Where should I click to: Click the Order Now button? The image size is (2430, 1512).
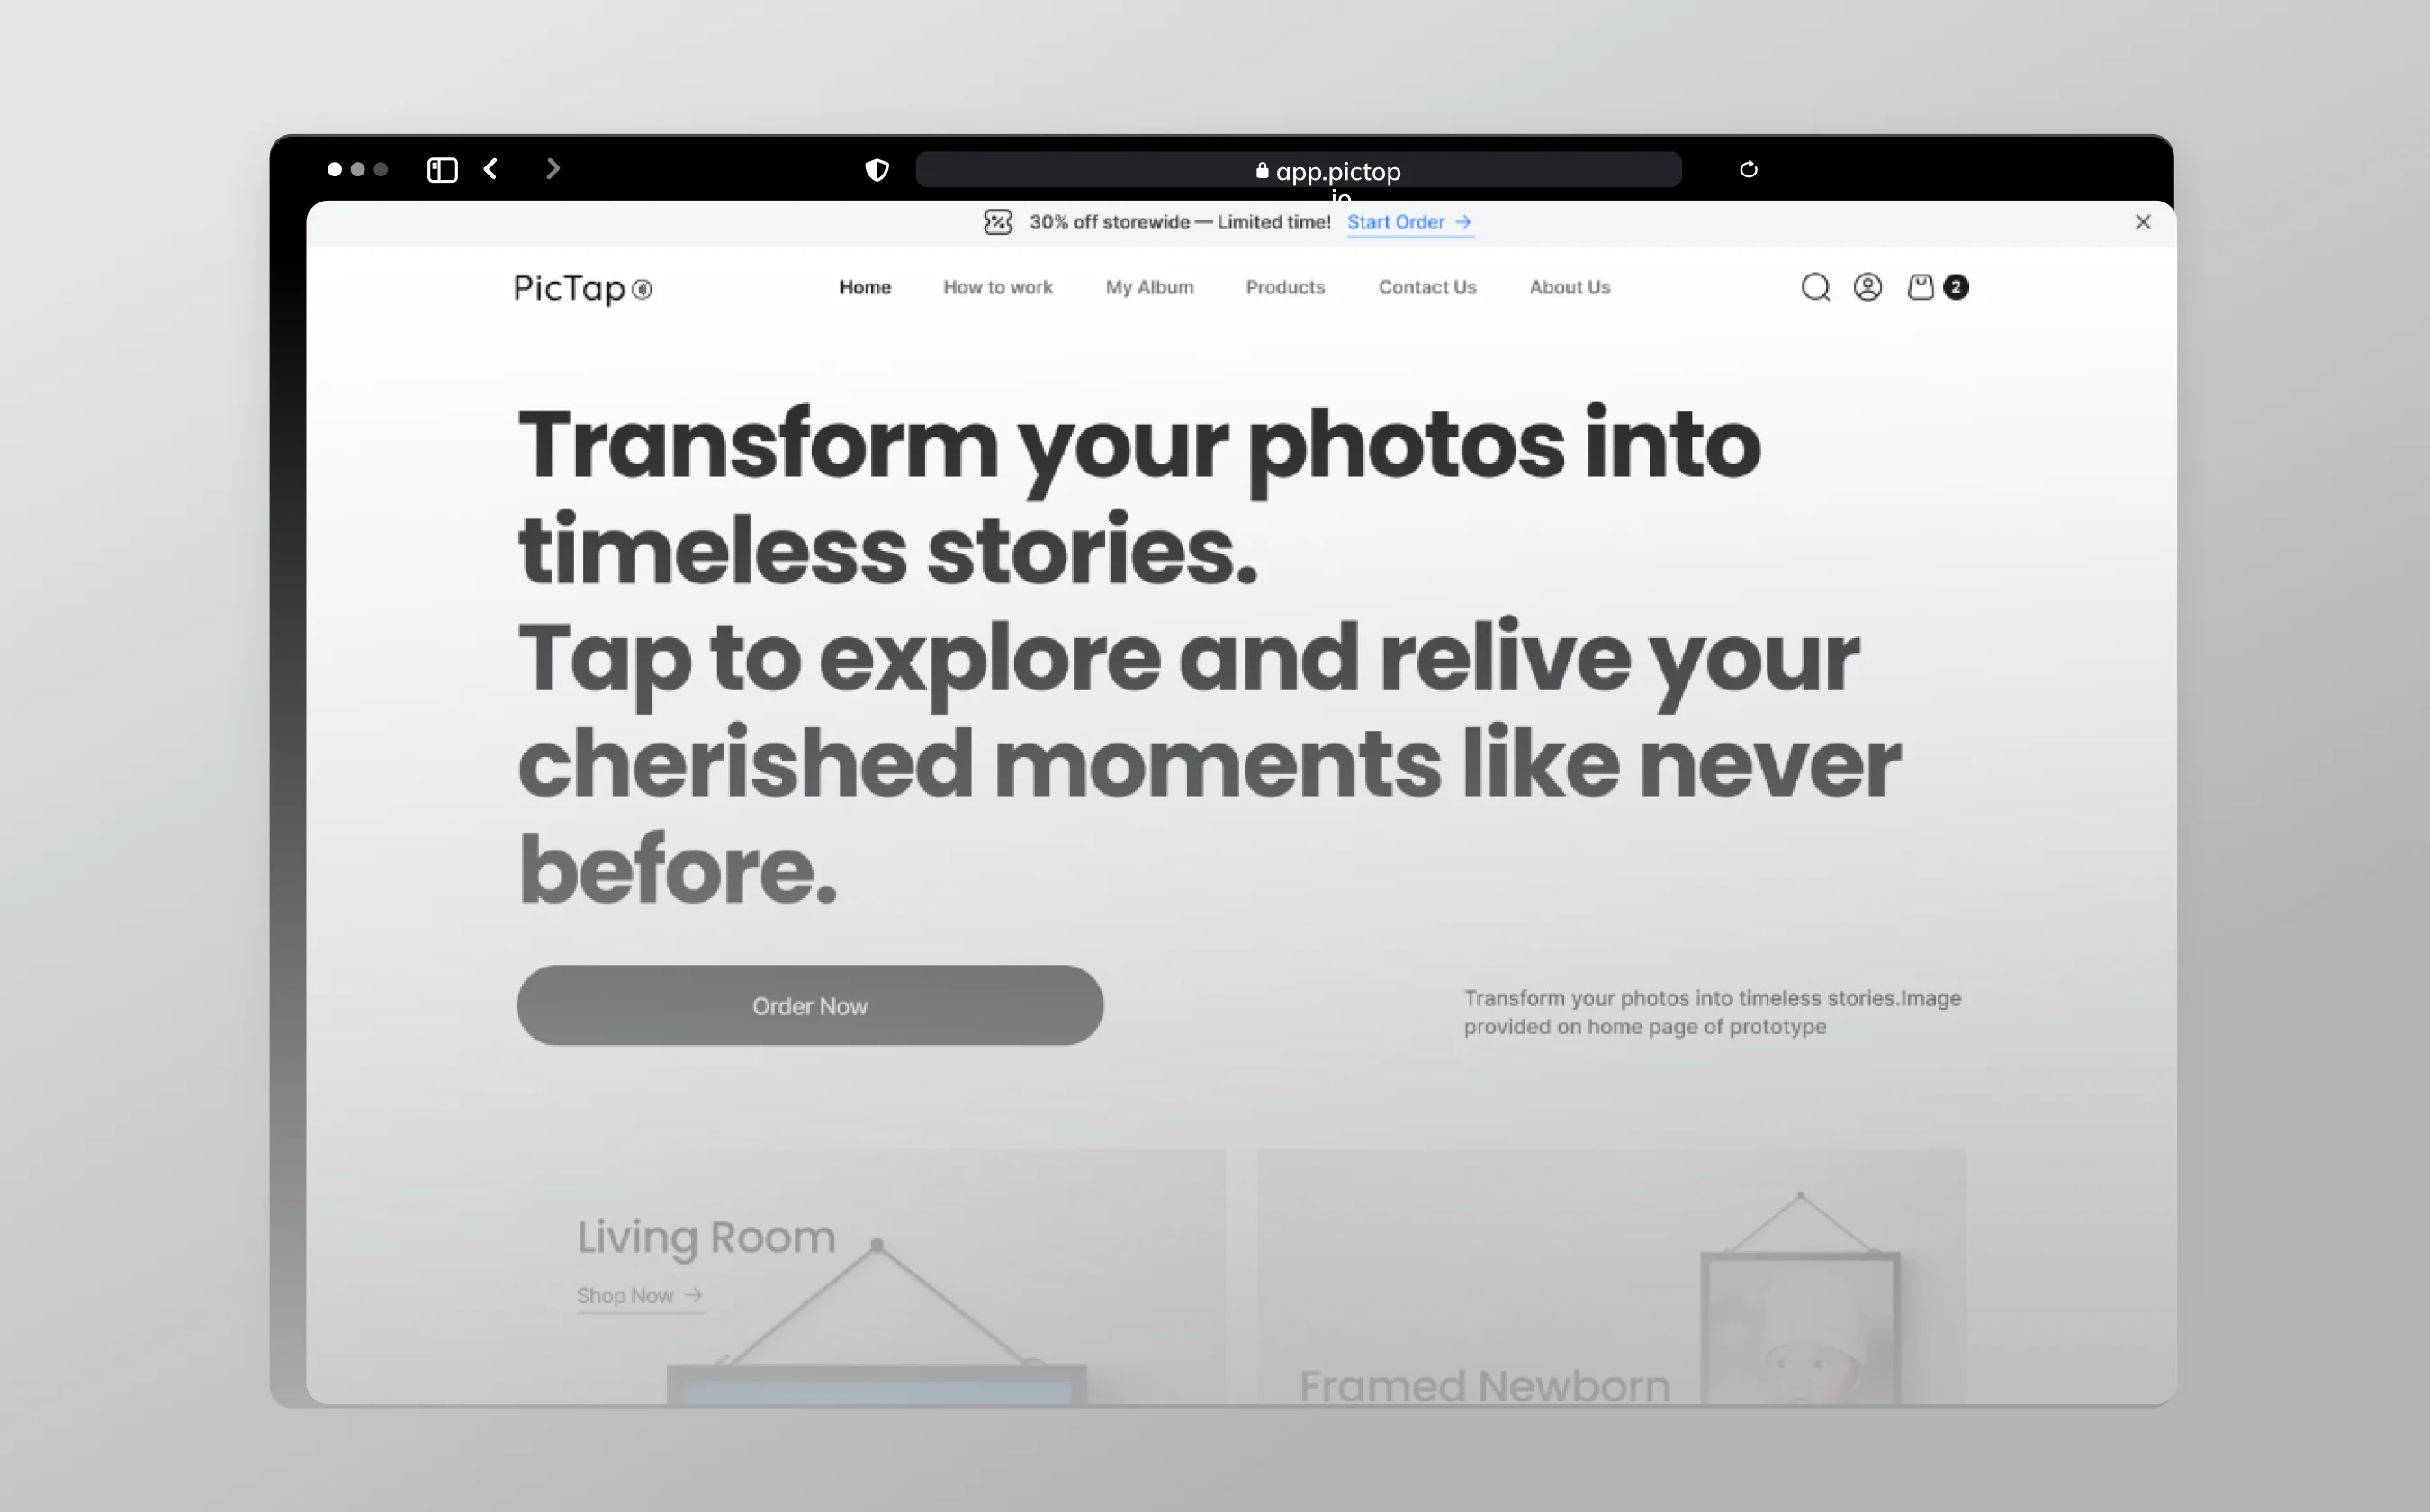pyautogui.click(x=810, y=1005)
